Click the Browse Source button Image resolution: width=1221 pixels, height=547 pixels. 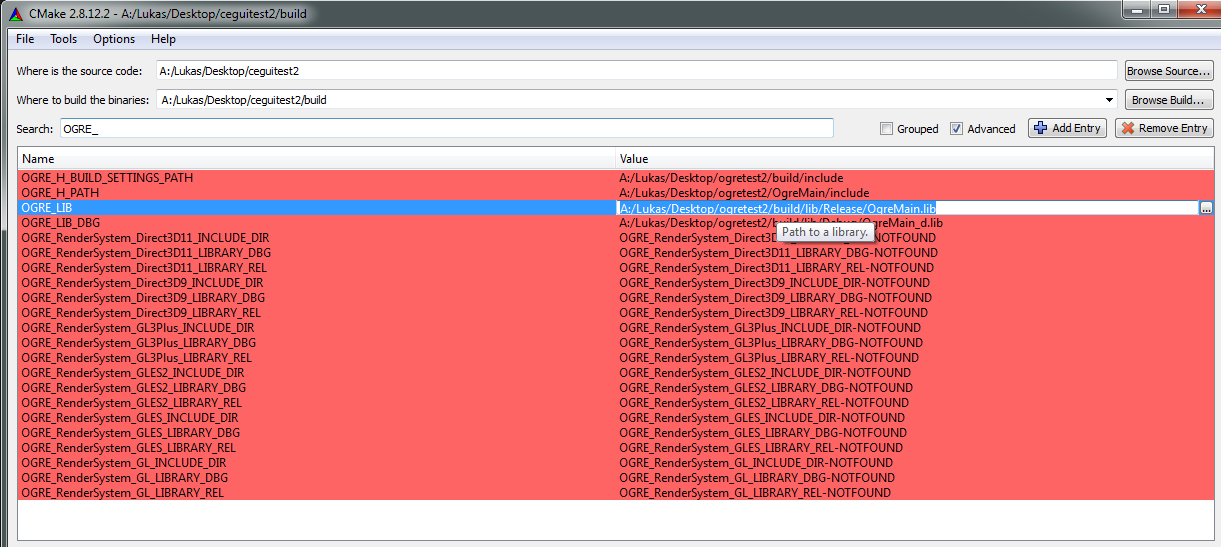(1168, 71)
